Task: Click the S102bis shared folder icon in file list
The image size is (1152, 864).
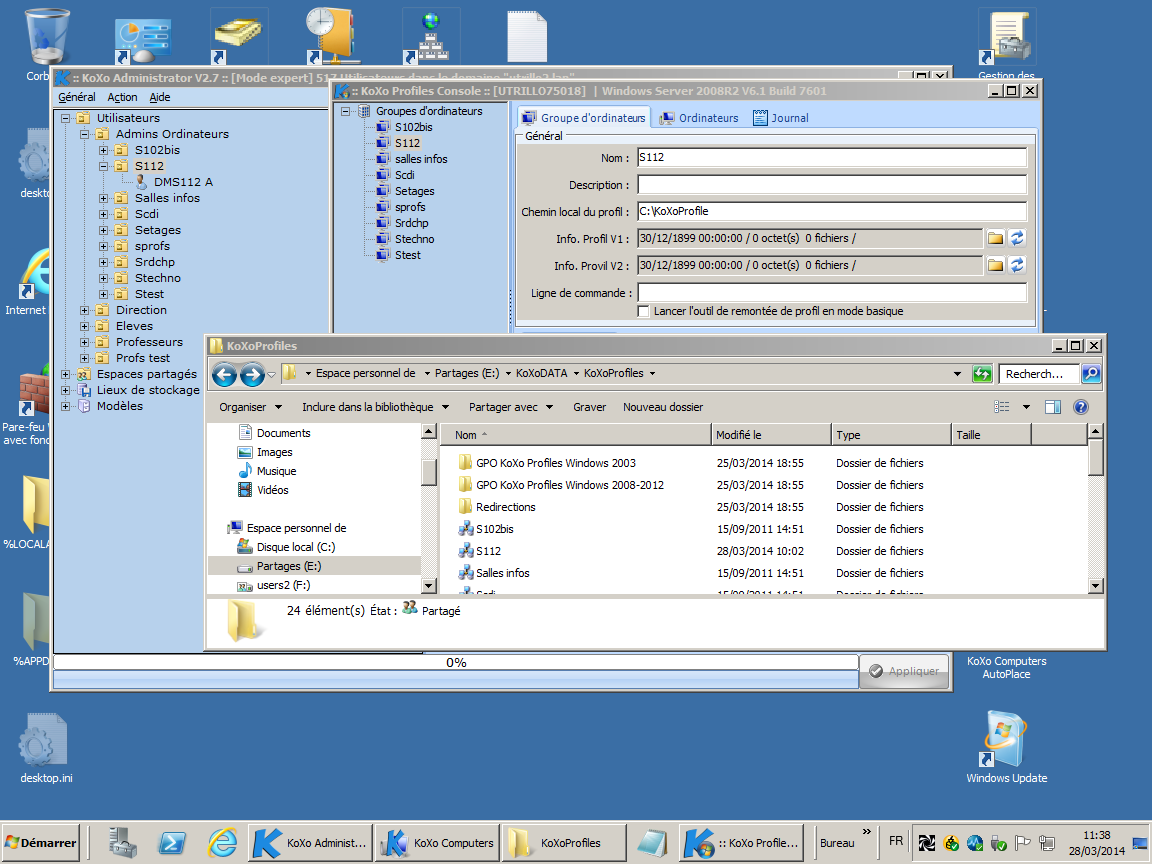Action: tap(465, 529)
